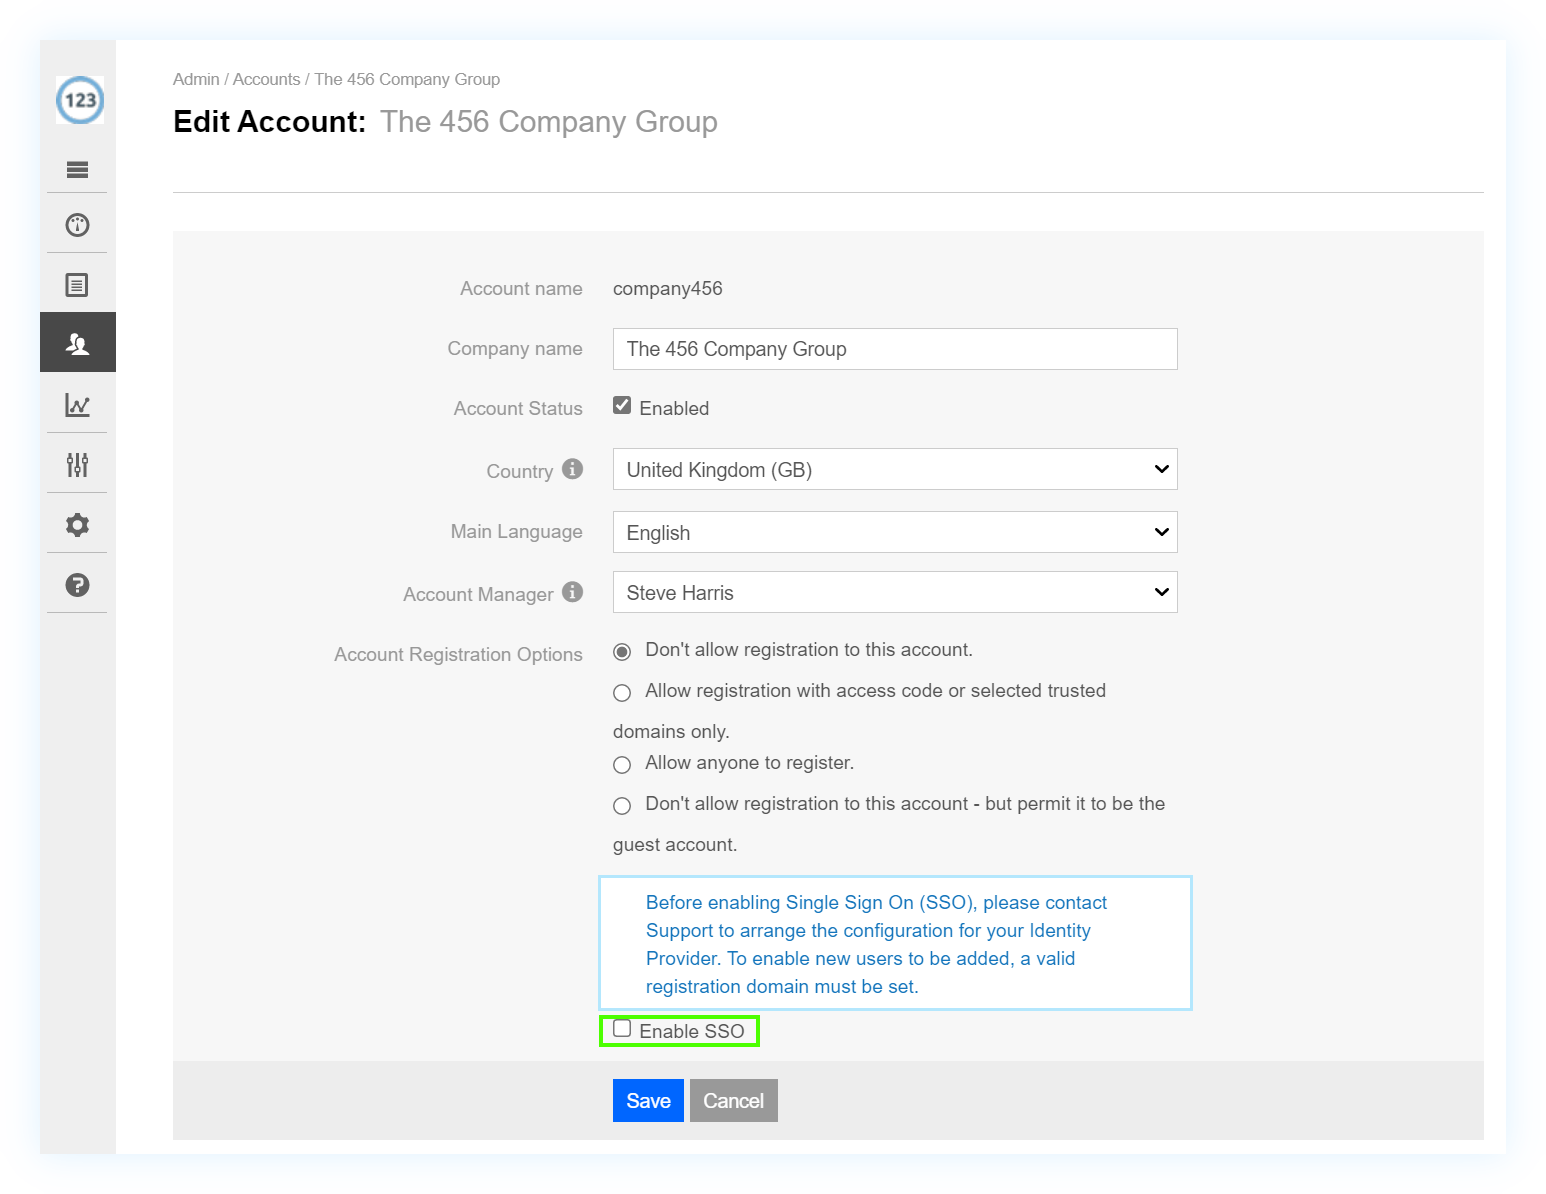The width and height of the screenshot is (1546, 1194).
Task: Open the hamburger menu icon
Action: pos(77,169)
